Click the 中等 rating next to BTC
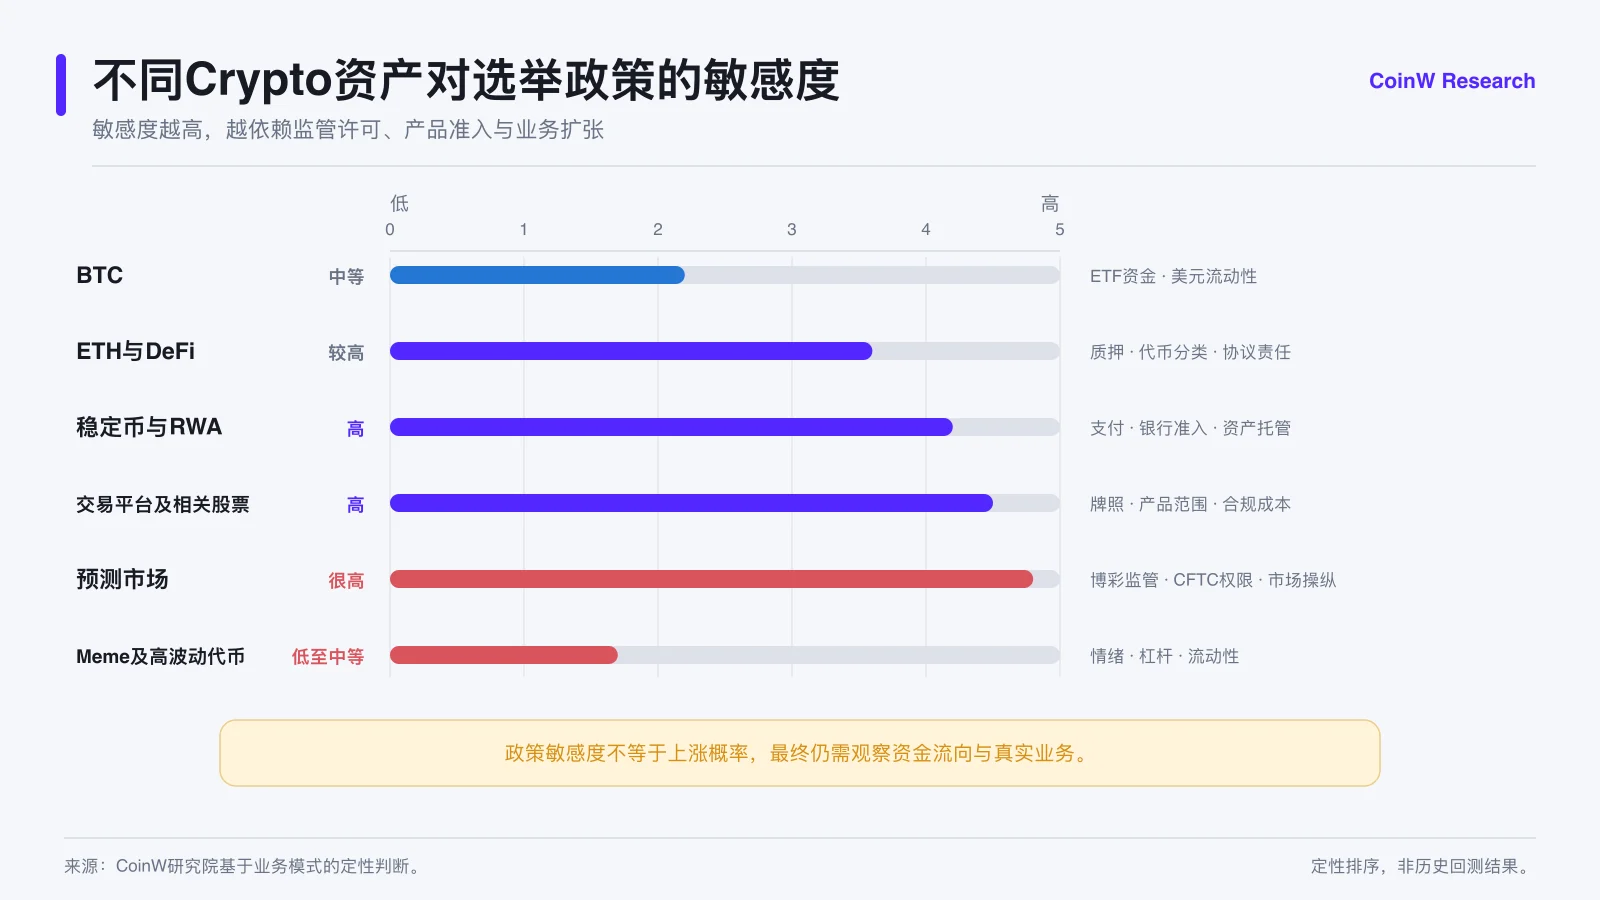The width and height of the screenshot is (1600, 900). [346, 276]
